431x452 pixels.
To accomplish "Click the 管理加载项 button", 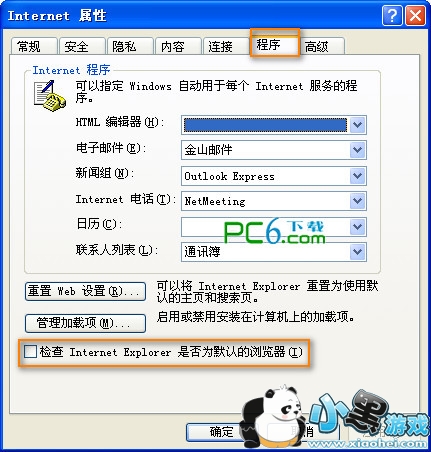I will pyautogui.click(x=85, y=323).
